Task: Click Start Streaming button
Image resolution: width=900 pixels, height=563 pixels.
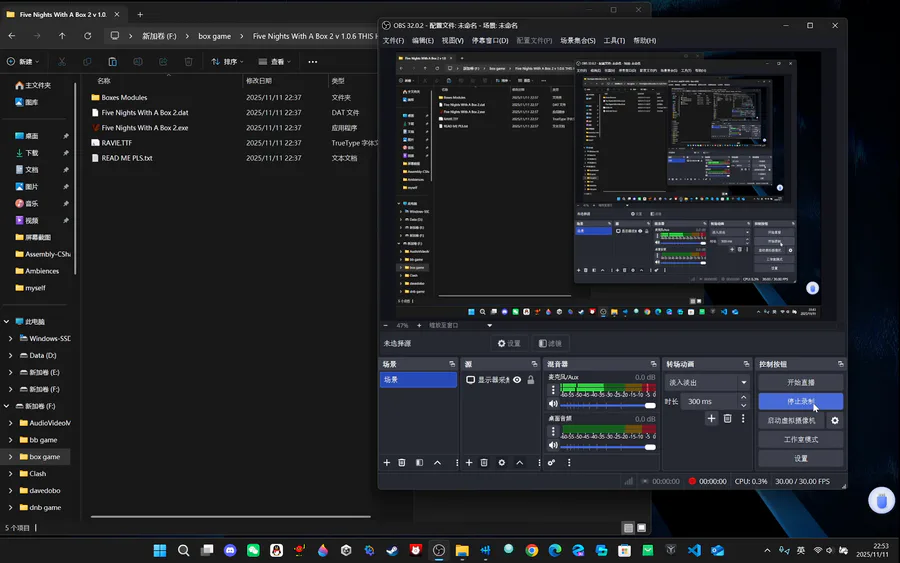Action: [801, 382]
